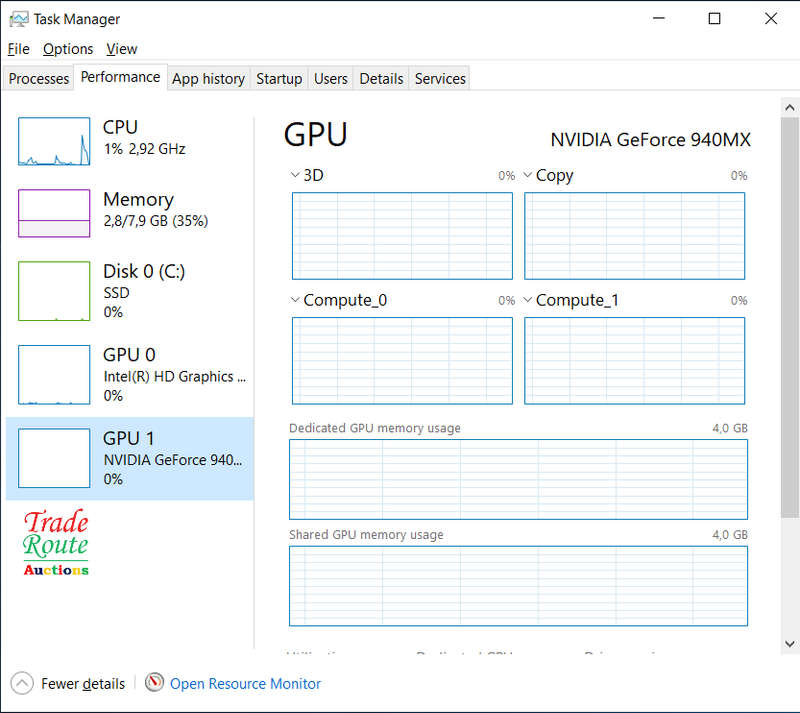
Task: Select the Memory usage mini graph
Action: coord(54,213)
